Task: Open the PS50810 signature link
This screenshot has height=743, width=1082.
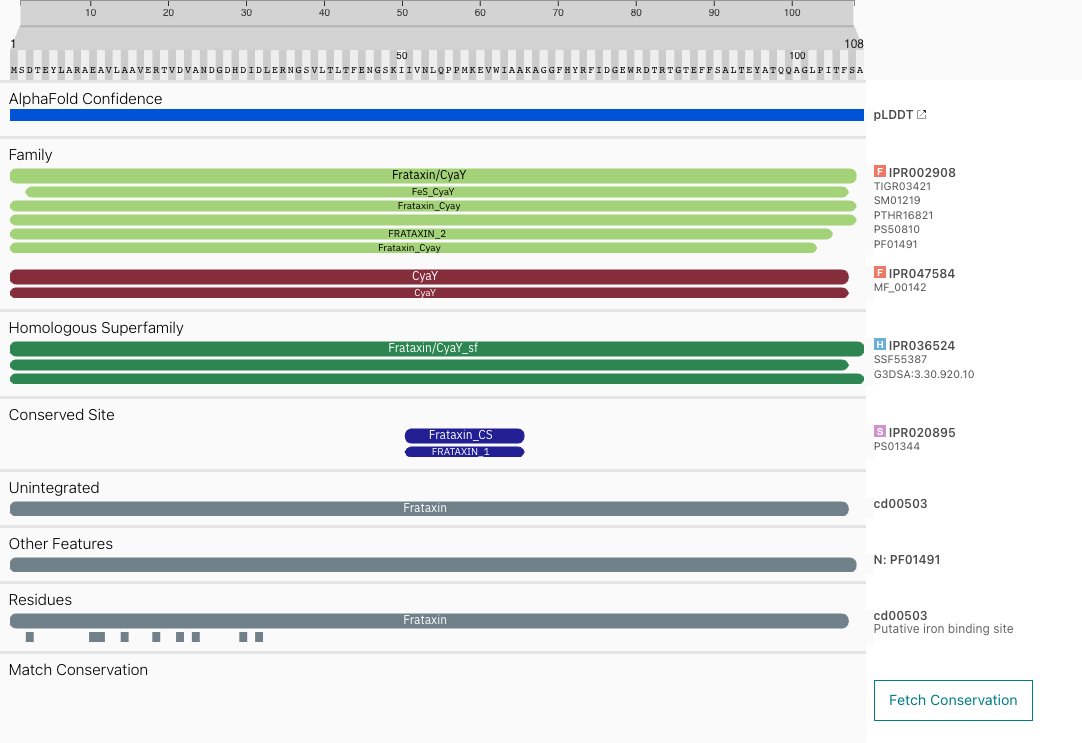Action: 896,230
